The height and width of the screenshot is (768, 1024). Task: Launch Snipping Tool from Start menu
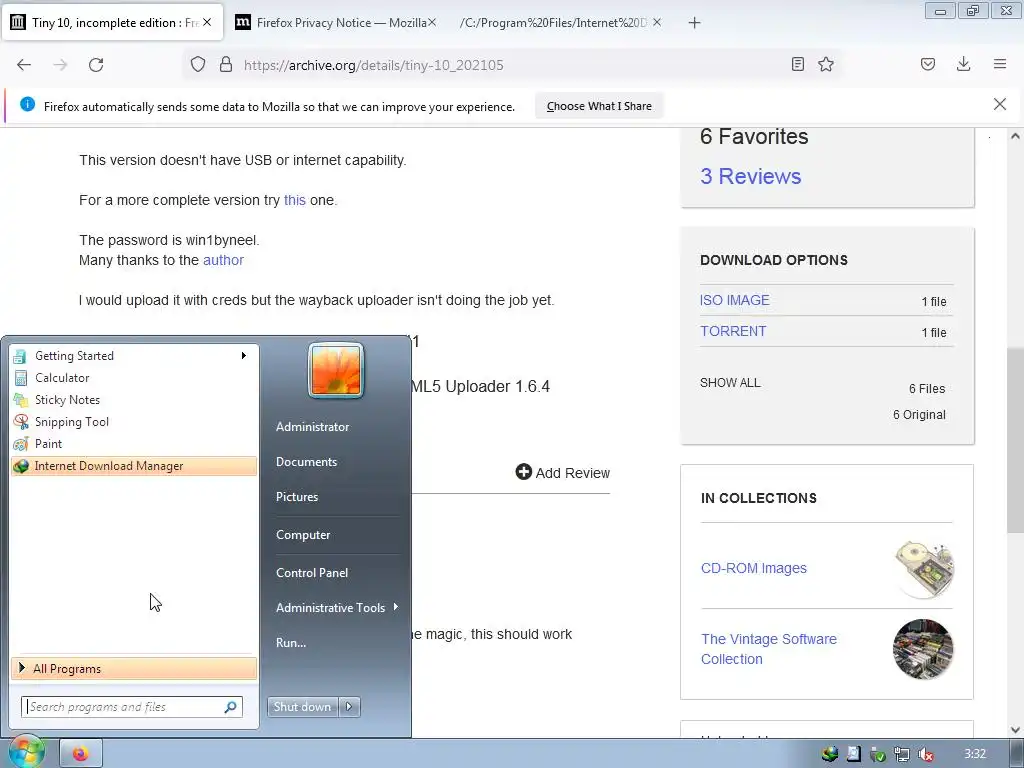point(134,422)
